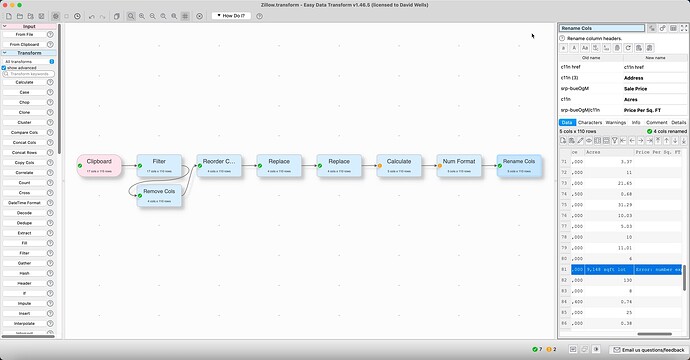Select the Remove Cols node
The height and width of the screenshot is (360, 690).
point(159,195)
